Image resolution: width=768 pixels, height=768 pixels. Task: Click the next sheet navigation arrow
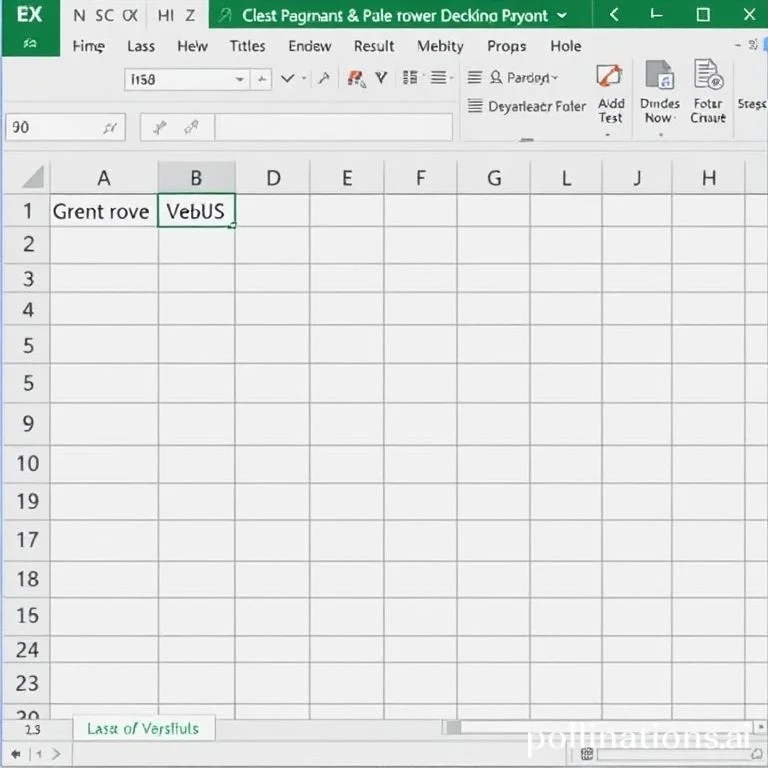(x=55, y=753)
